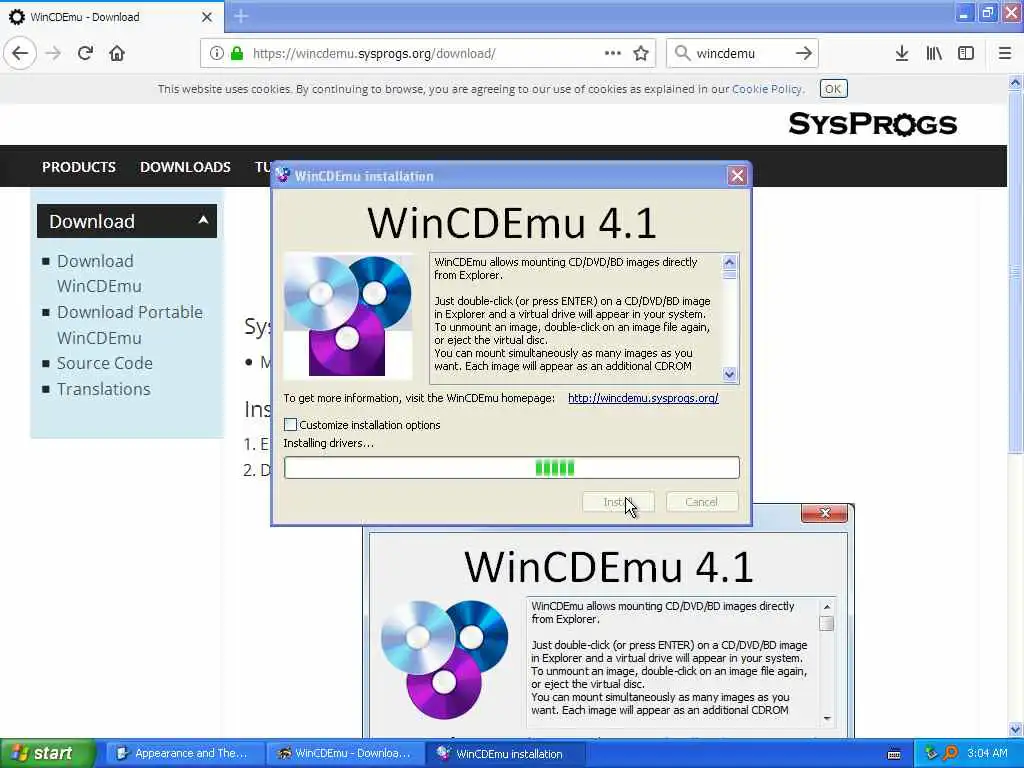Click the search go arrow in search box
Viewport: 1024px width, 768px height.
803,54
